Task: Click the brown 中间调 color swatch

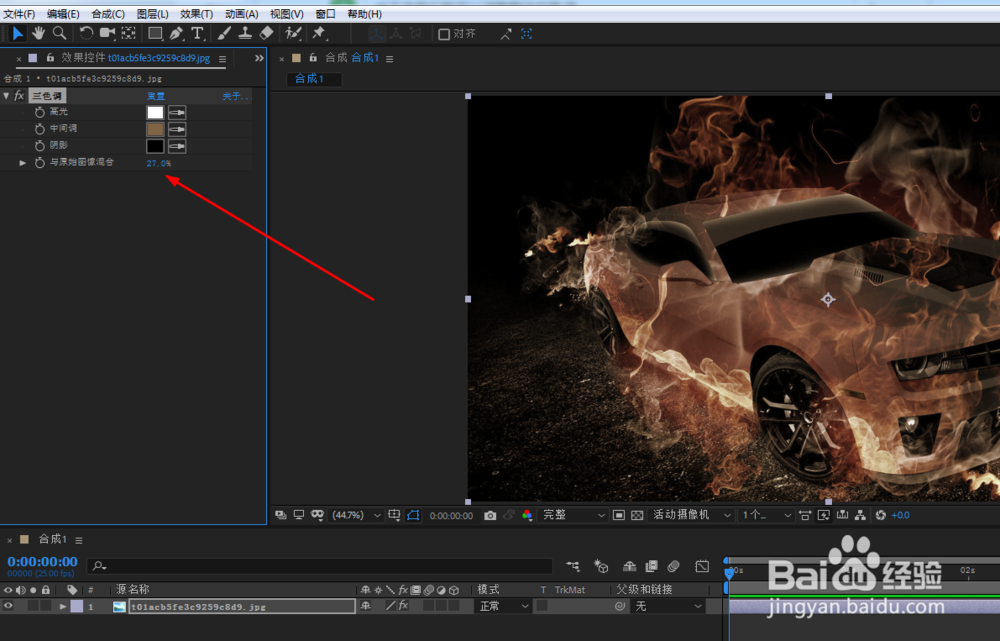Action: pyautogui.click(x=155, y=129)
